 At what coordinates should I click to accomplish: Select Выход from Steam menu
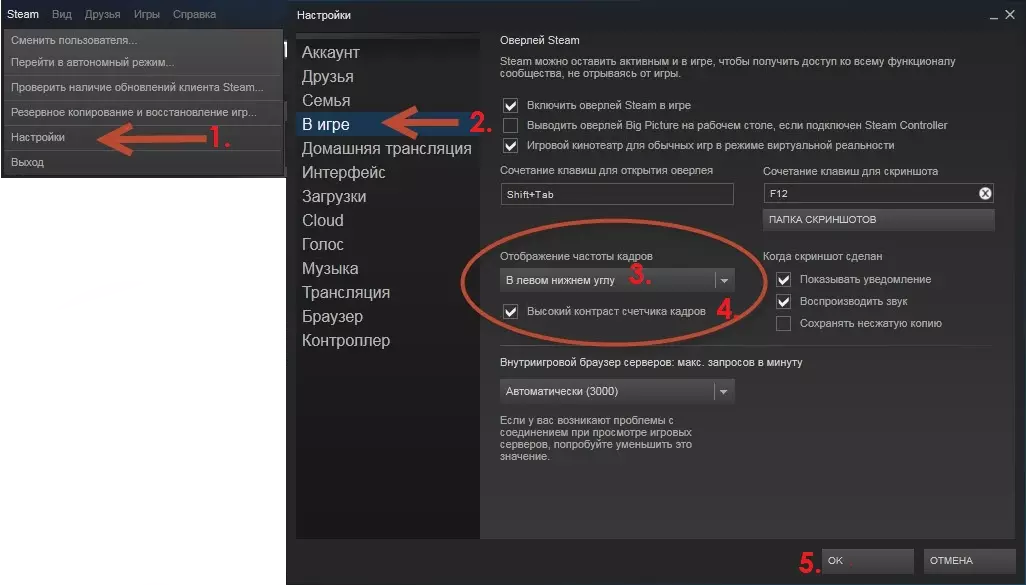[x=143, y=162]
